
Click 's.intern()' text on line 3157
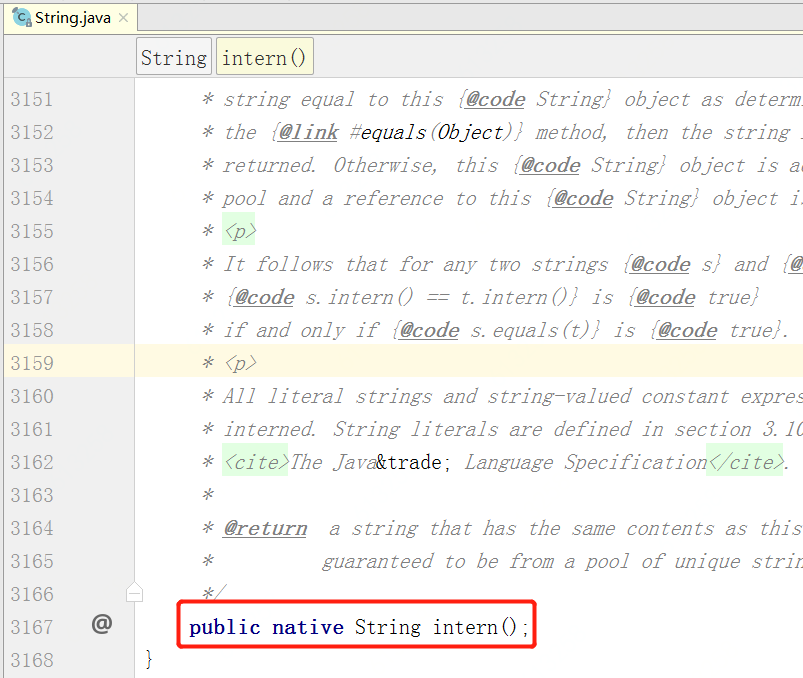click(360, 298)
